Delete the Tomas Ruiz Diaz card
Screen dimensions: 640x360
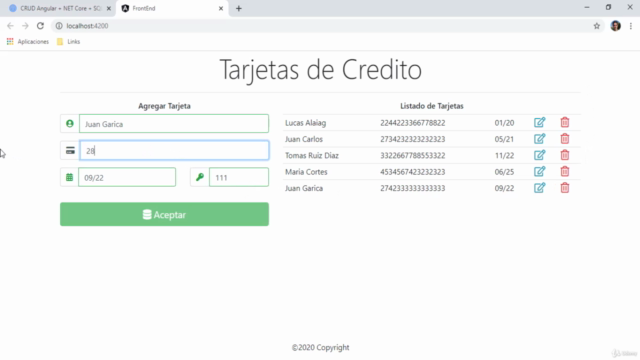(564, 155)
